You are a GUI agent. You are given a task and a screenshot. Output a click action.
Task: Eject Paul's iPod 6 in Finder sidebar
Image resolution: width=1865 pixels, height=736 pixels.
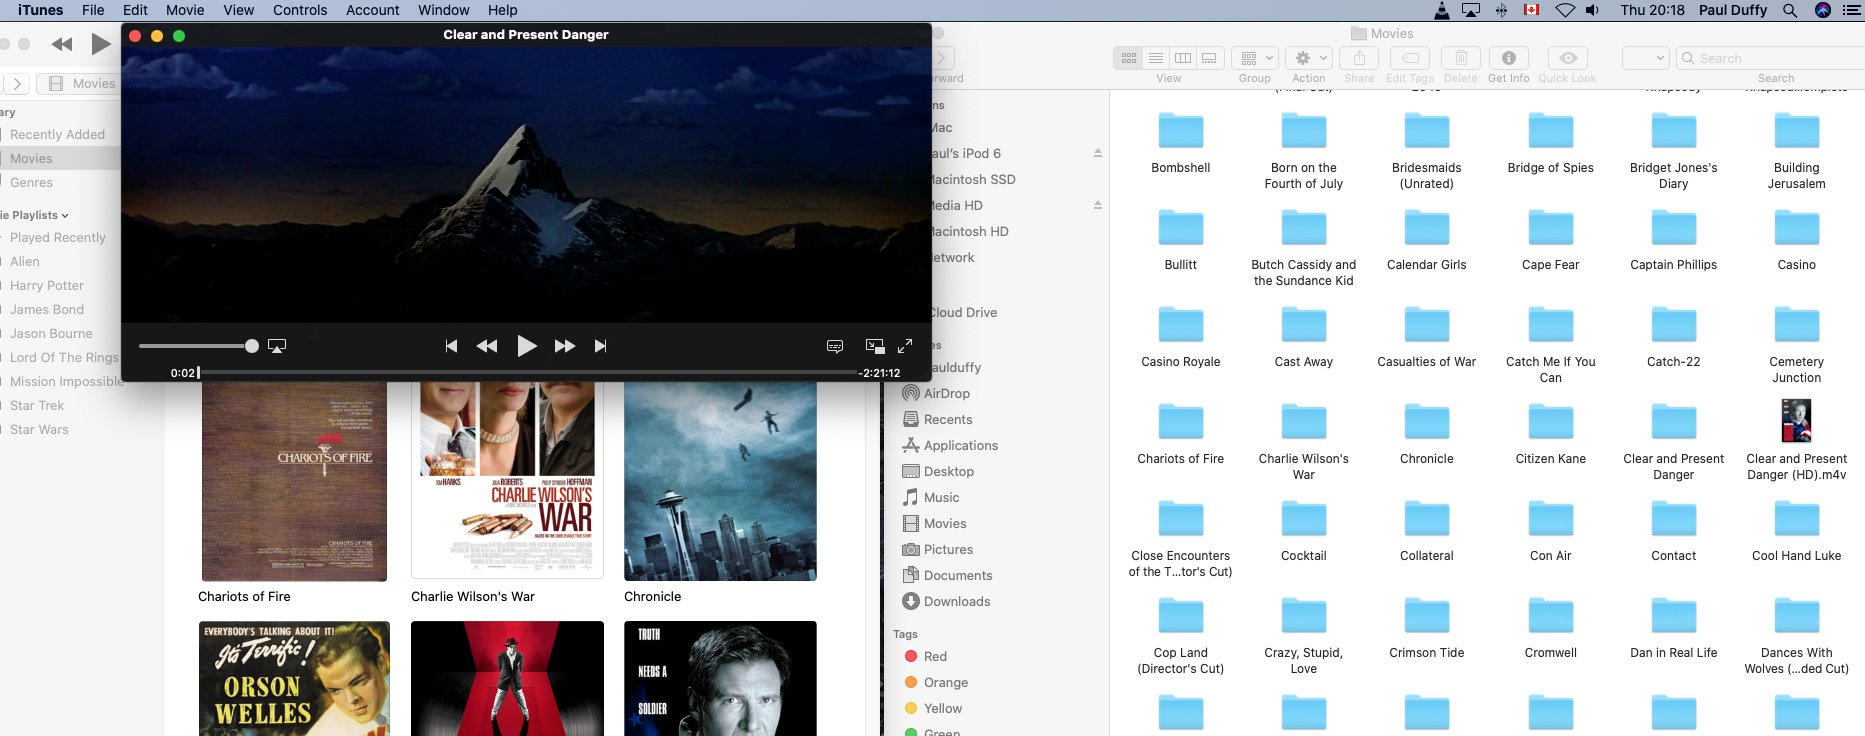coord(1098,153)
